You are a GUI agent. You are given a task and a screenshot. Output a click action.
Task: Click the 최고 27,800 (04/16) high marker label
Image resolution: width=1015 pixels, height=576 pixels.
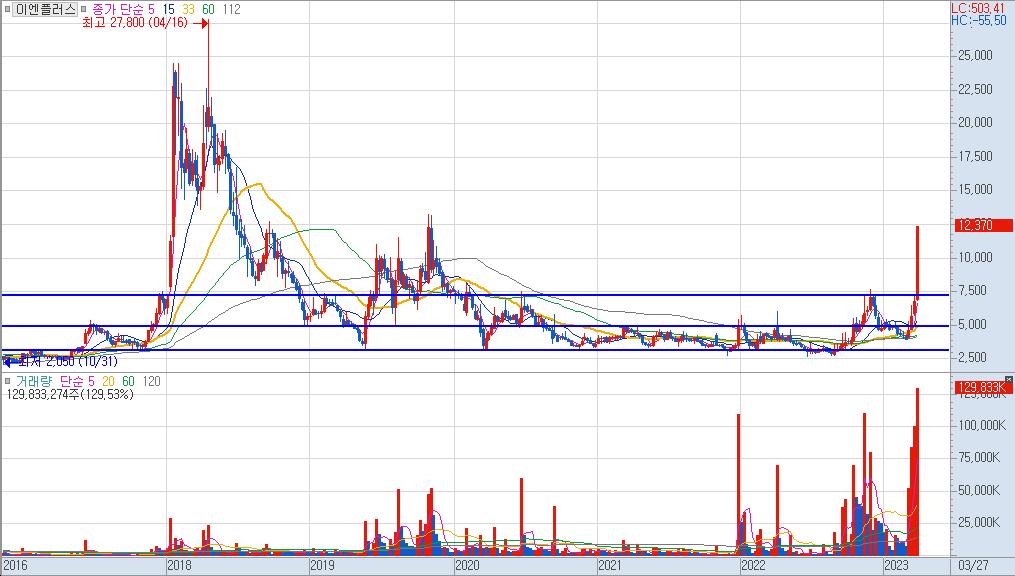(x=135, y=23)
